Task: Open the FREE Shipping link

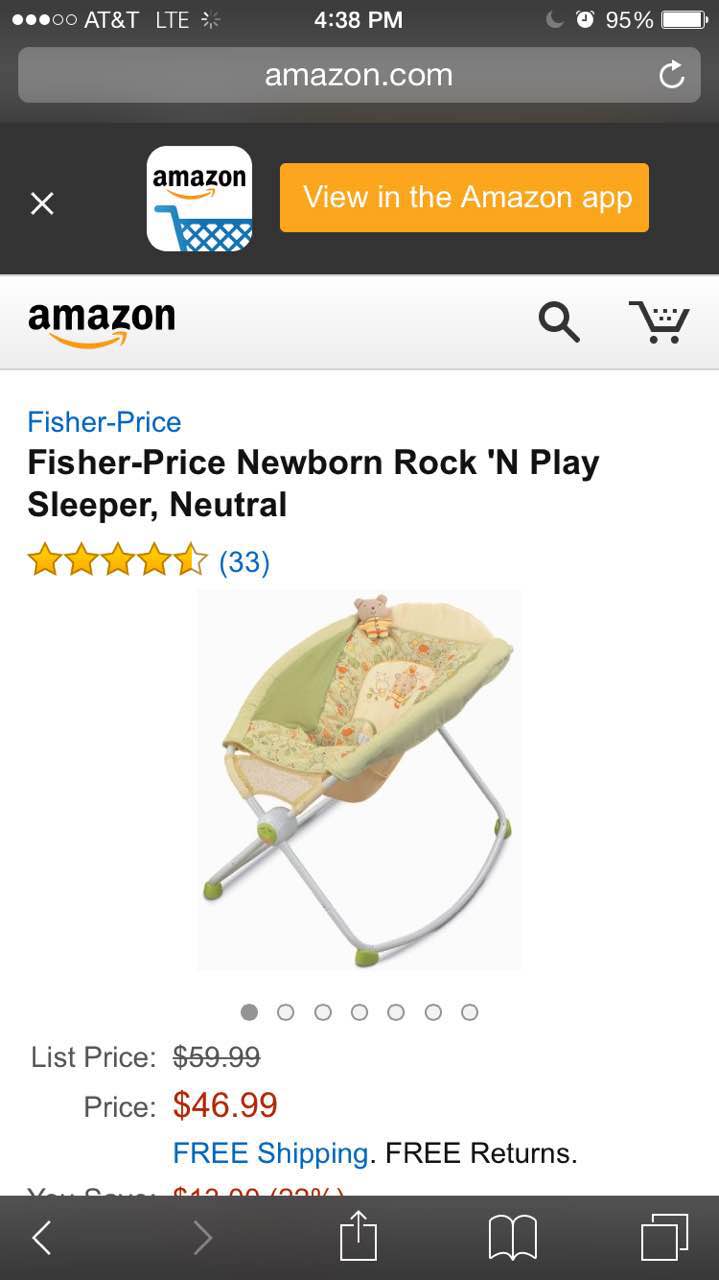Action: click(270, 1153)
